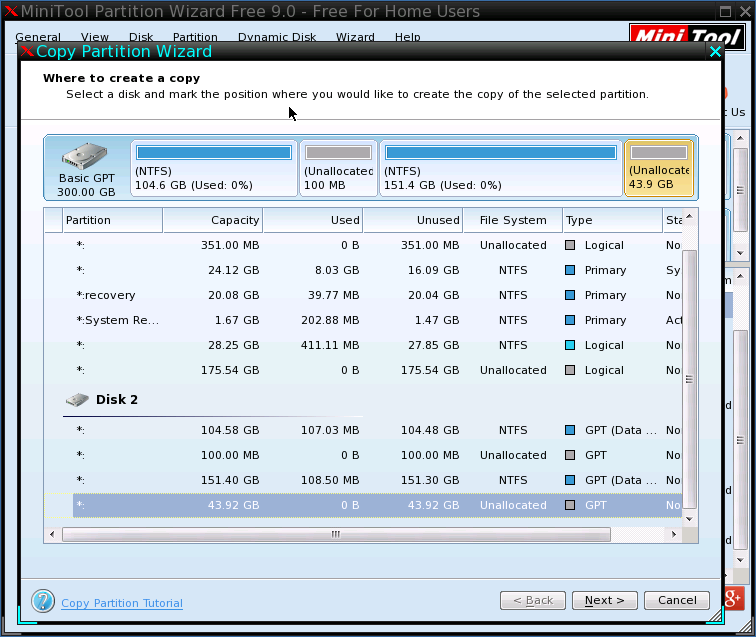Sort by the Used column header

click(x=313, y=220)
